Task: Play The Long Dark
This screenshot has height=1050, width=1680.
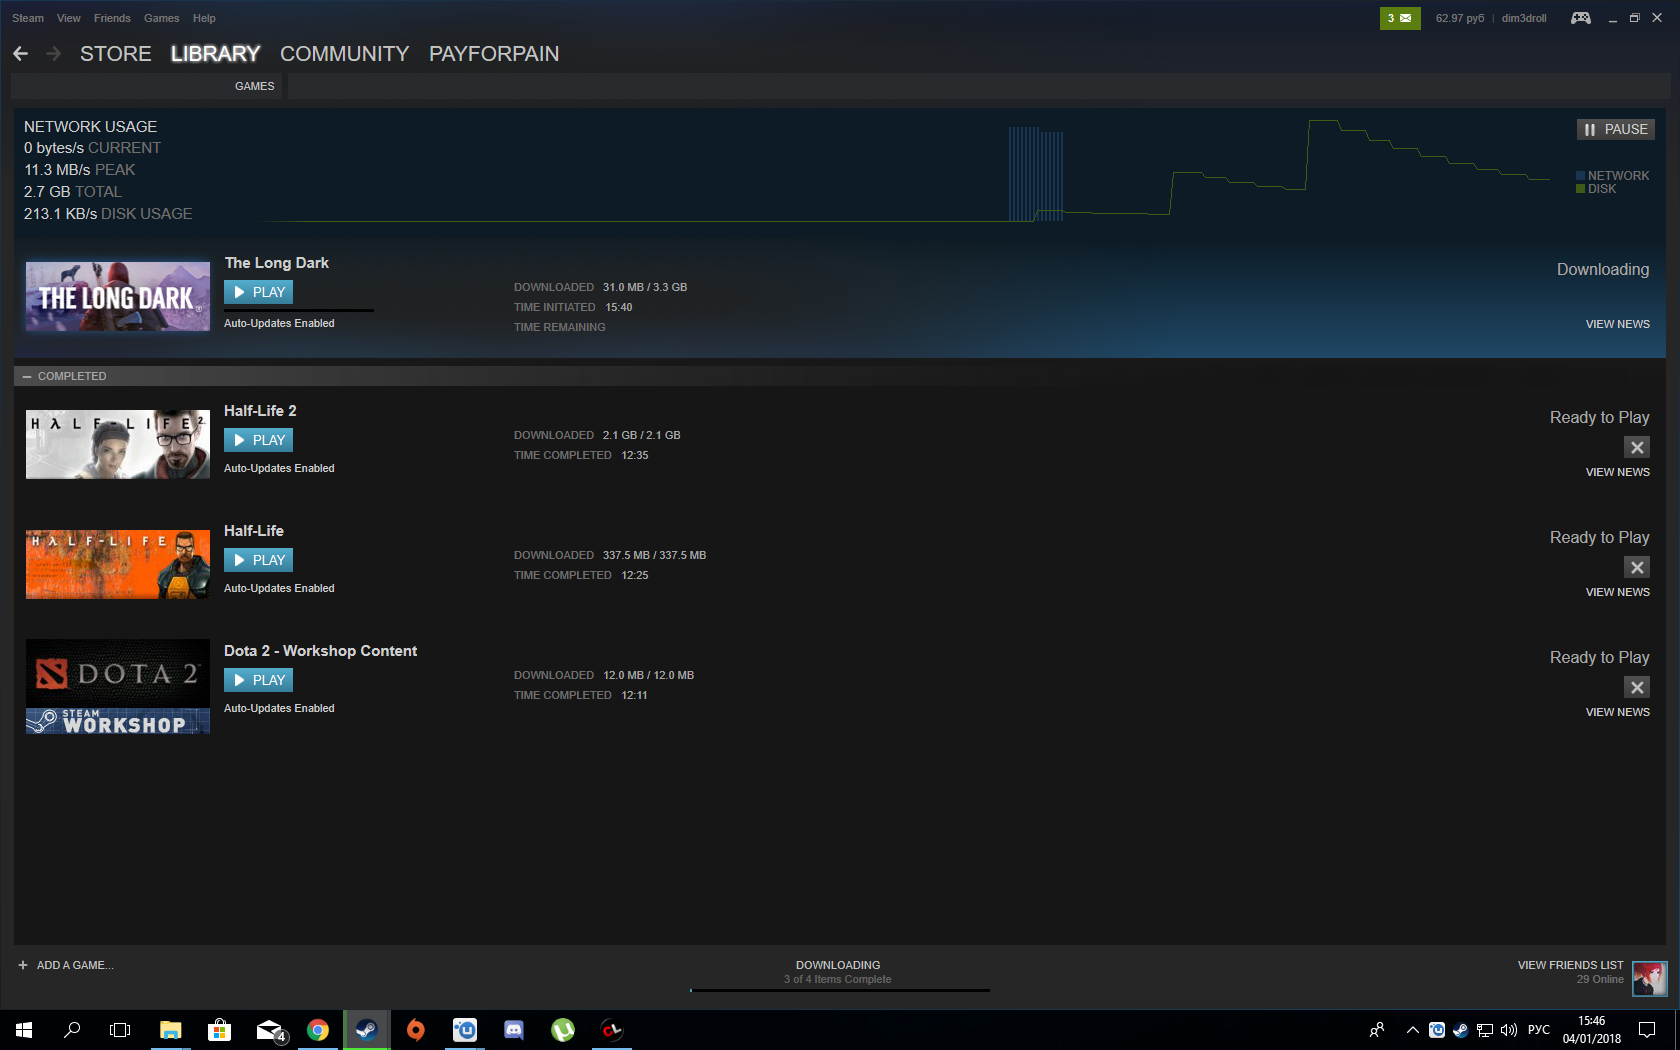Action: [x=258, y=292]
